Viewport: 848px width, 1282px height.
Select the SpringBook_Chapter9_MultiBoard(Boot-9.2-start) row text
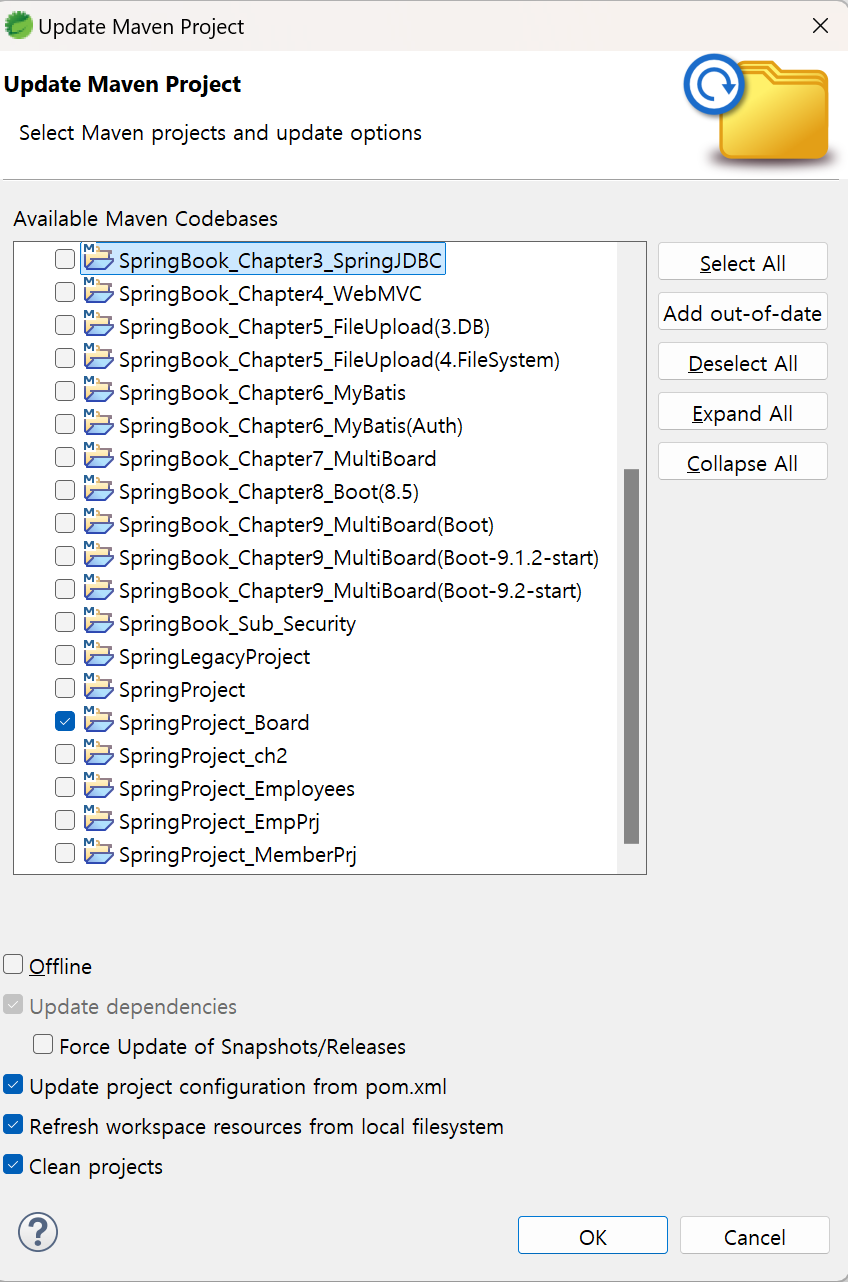tap(350, 590)
